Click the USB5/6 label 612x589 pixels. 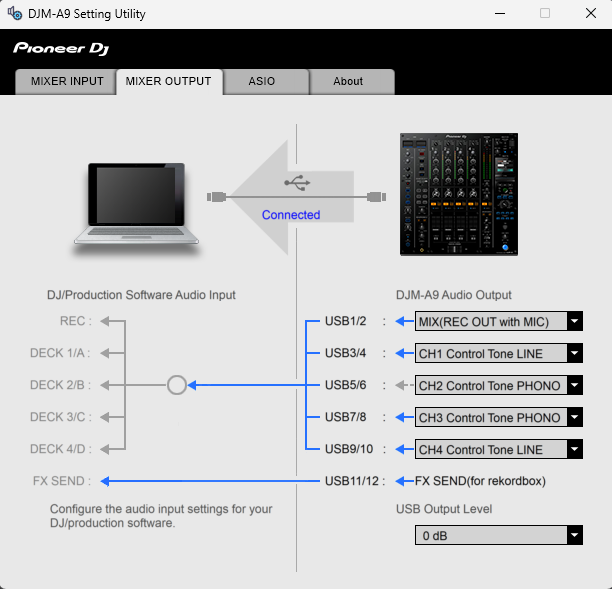click(x=345, y=385)
